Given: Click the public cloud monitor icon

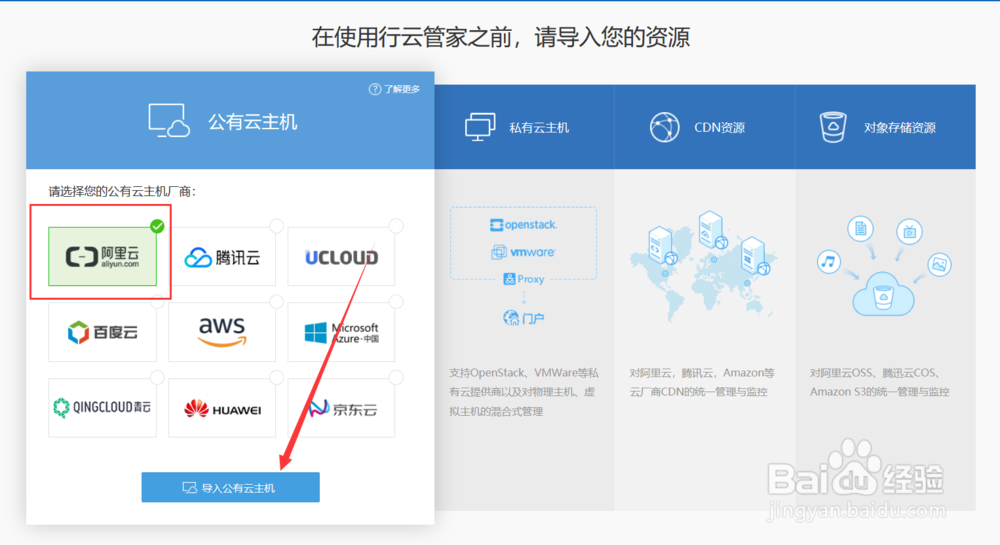Looking at the screenshot, I should click(169, 120).
